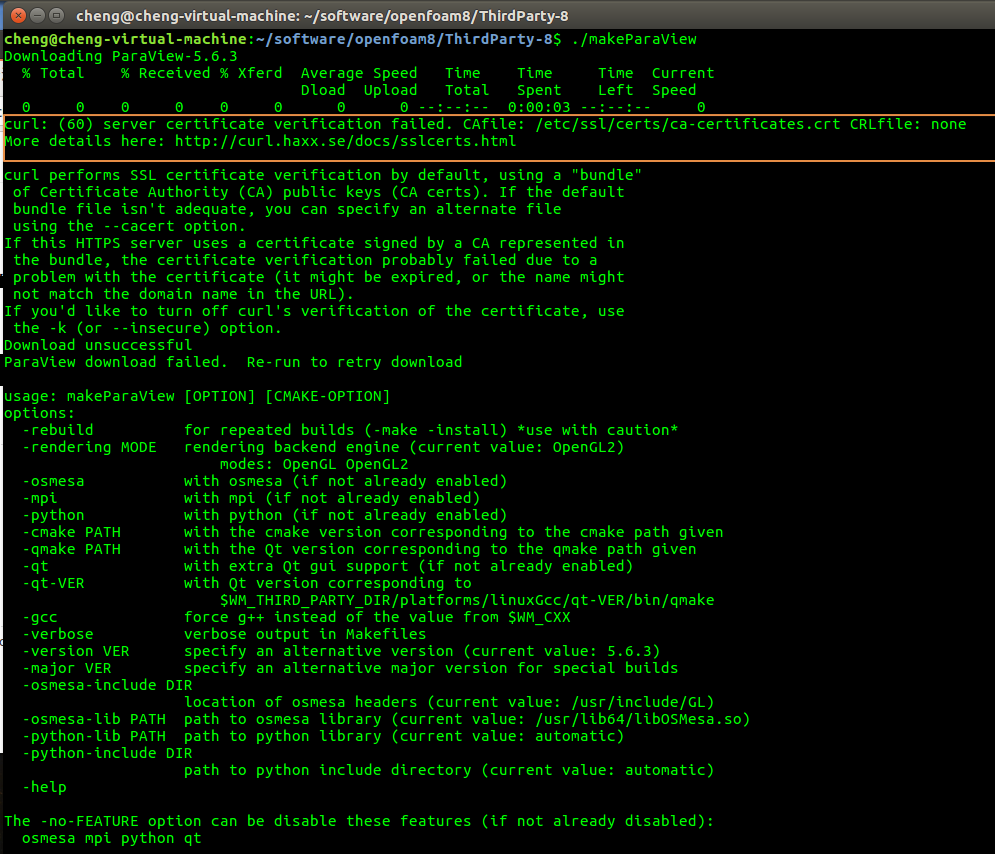This screenshot has height=854, width=995.
Task: Click the -osmesa option
Action: pos(53,482)
